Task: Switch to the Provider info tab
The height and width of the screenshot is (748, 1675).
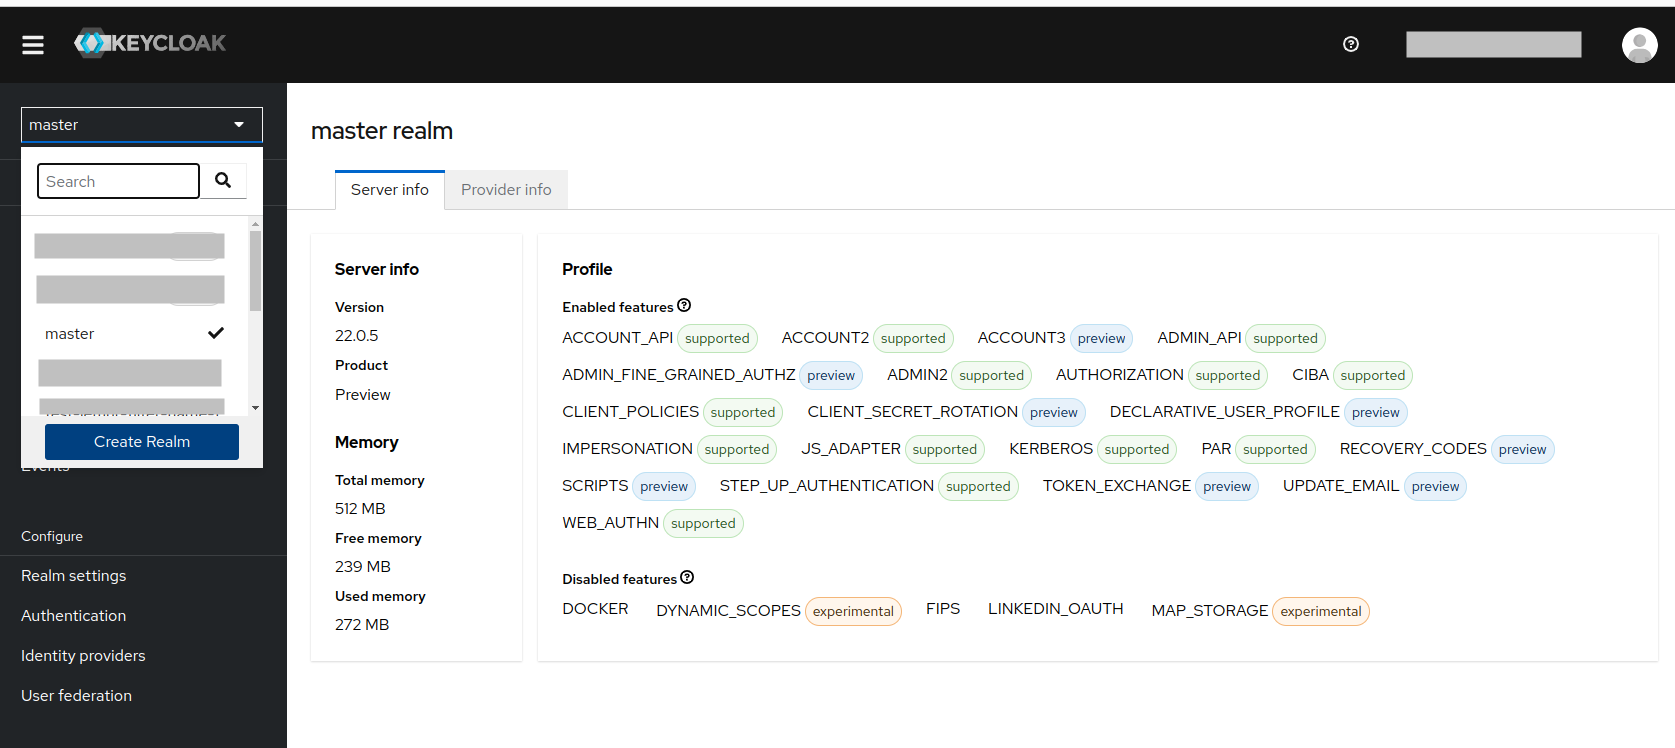Action: (x=506, y=190)
